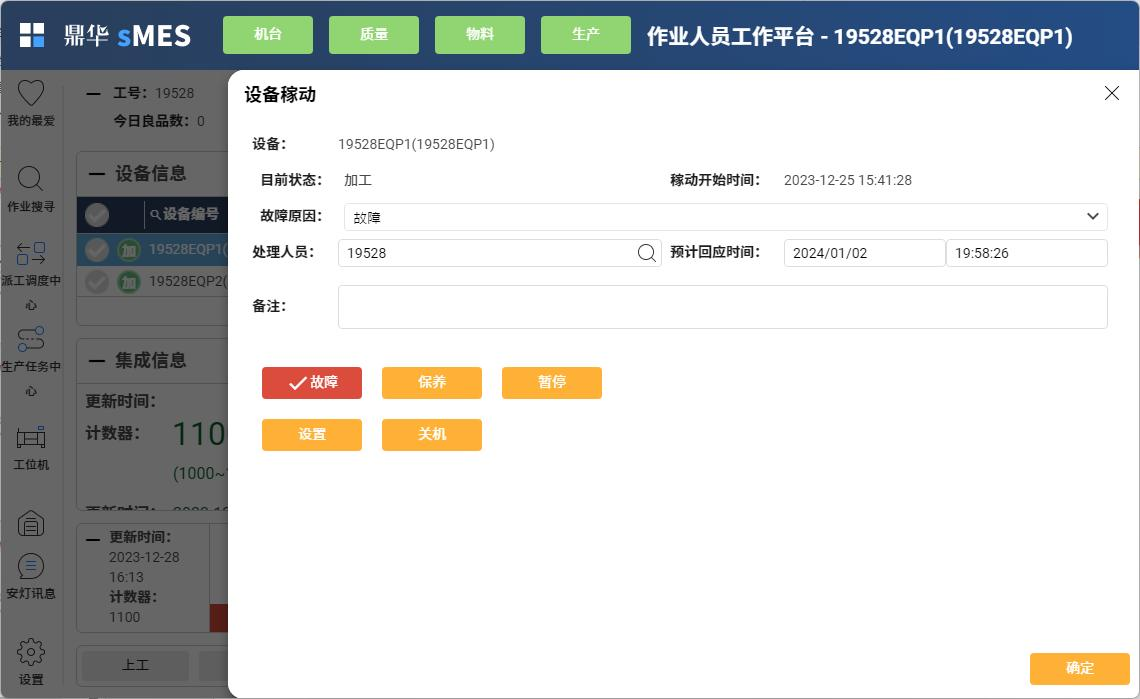Open the 故障原因 dropdown
Screen dimensions: 1140x699
coord(726,217)
